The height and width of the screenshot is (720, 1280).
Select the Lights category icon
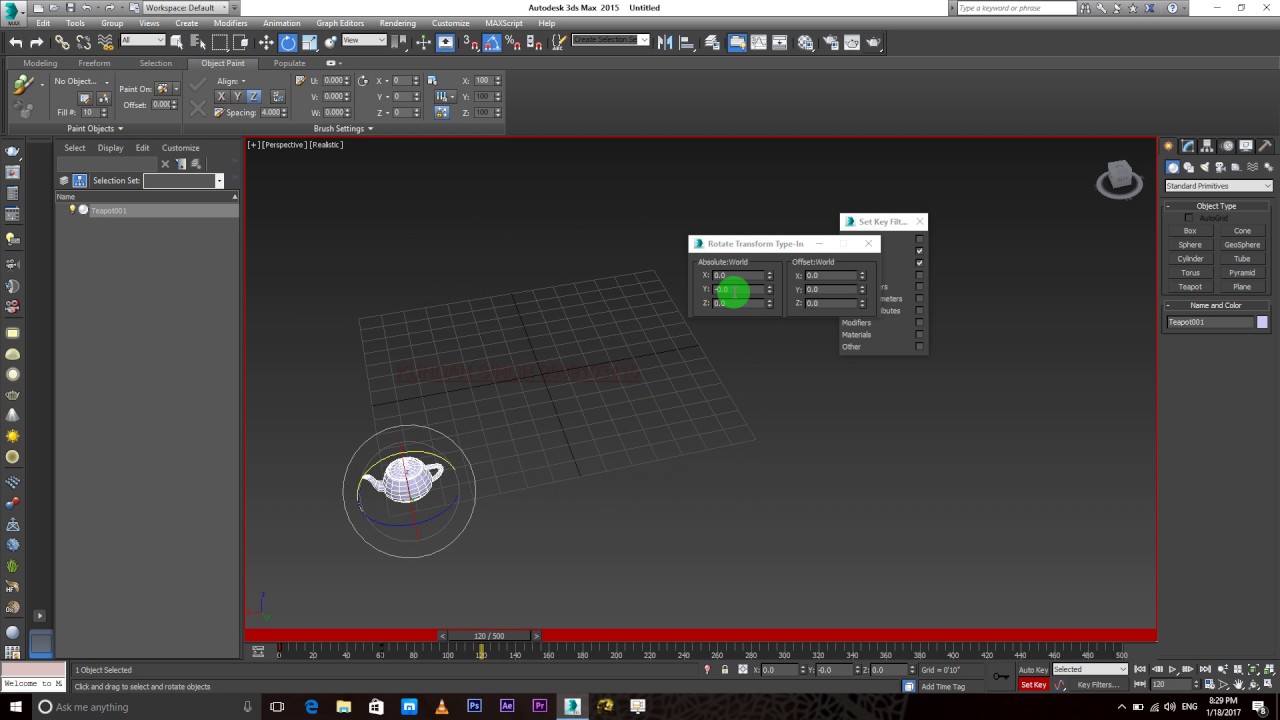pyautogui.click(x=1205, y=167)
